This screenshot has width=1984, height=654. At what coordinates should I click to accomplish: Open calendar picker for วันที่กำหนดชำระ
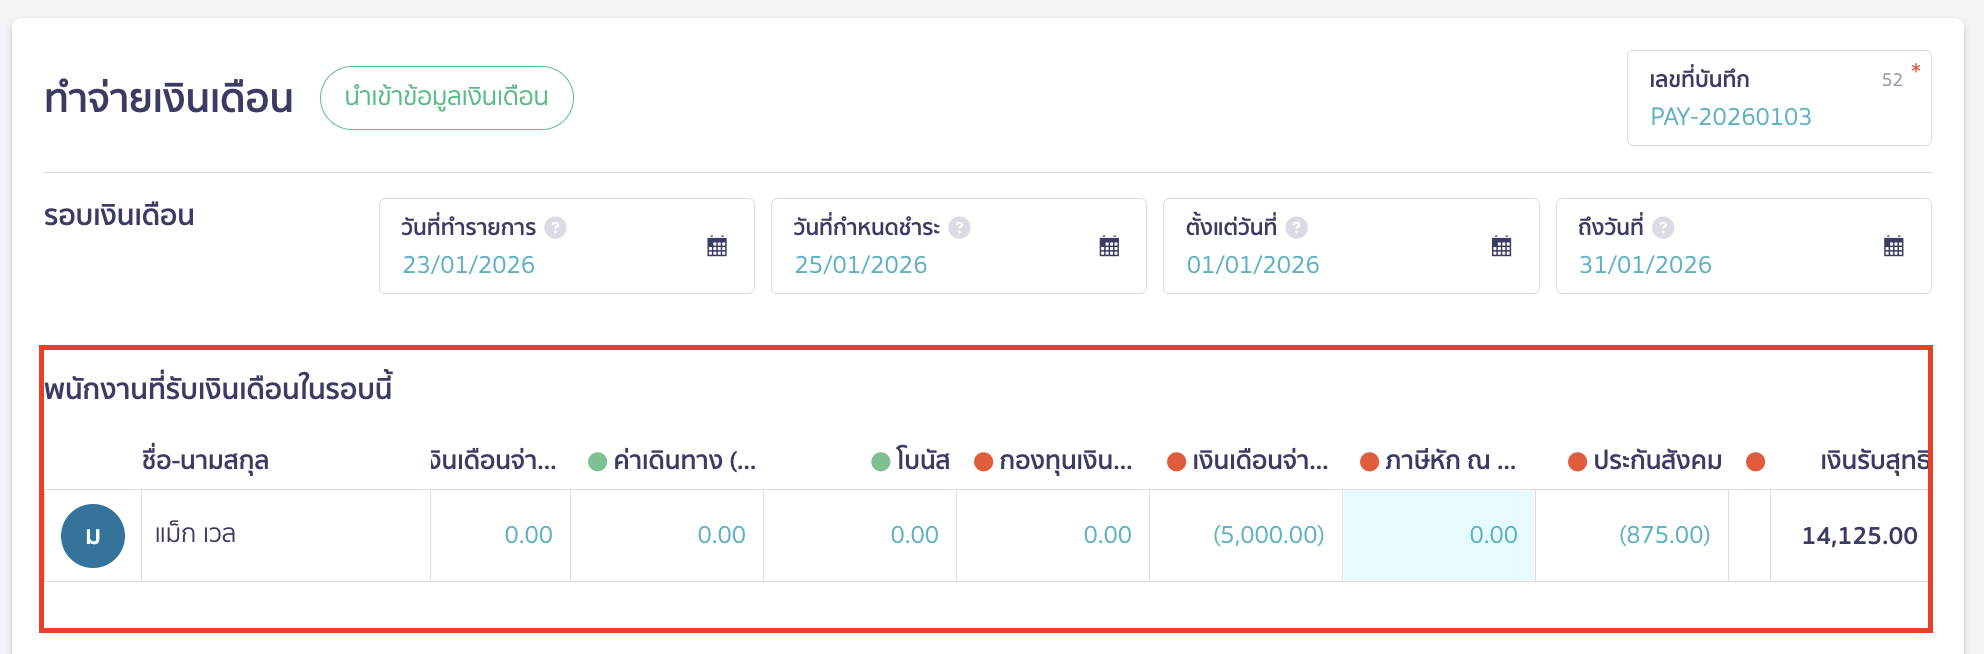click(1110, 245)
